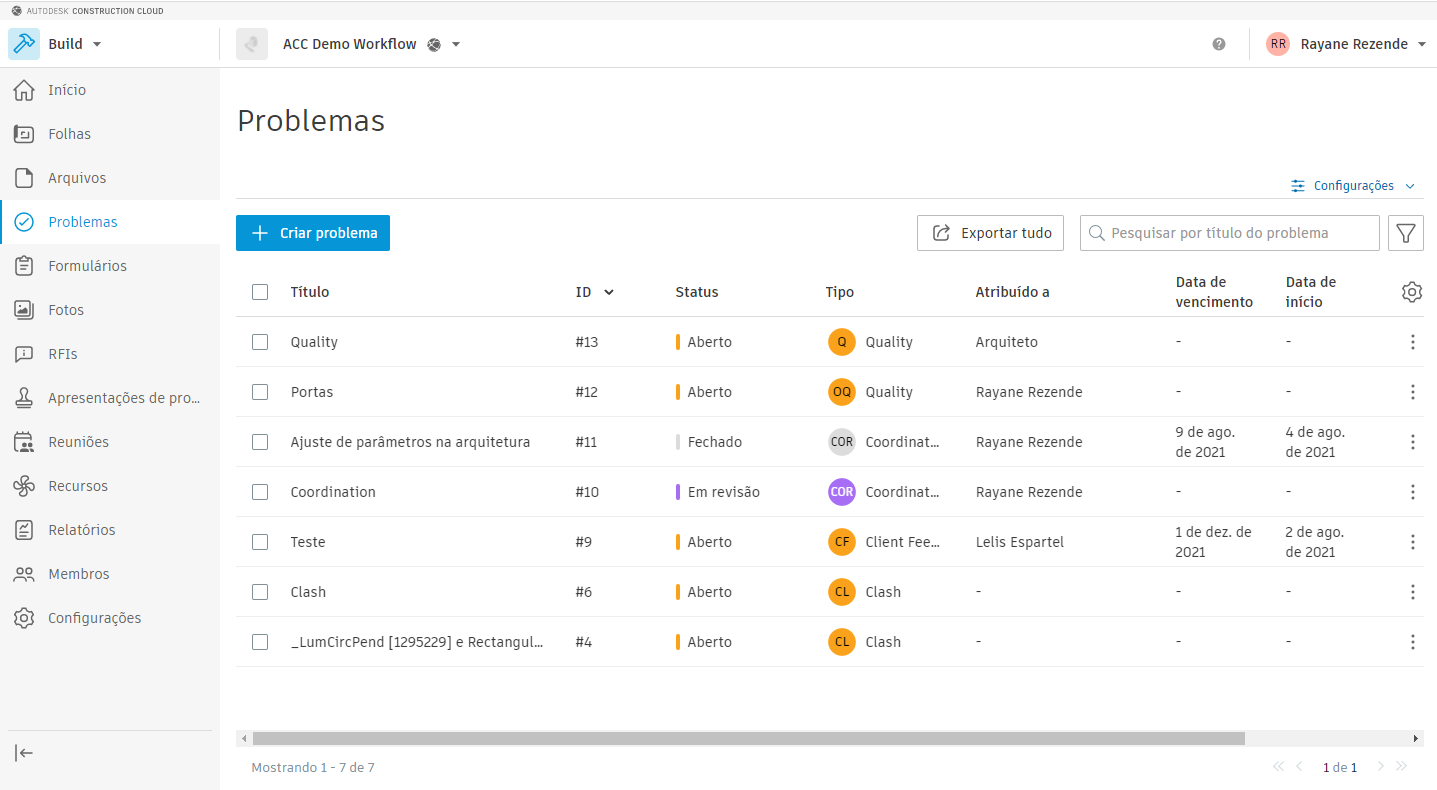Open the actions menu for the Quality issue

1412,341
